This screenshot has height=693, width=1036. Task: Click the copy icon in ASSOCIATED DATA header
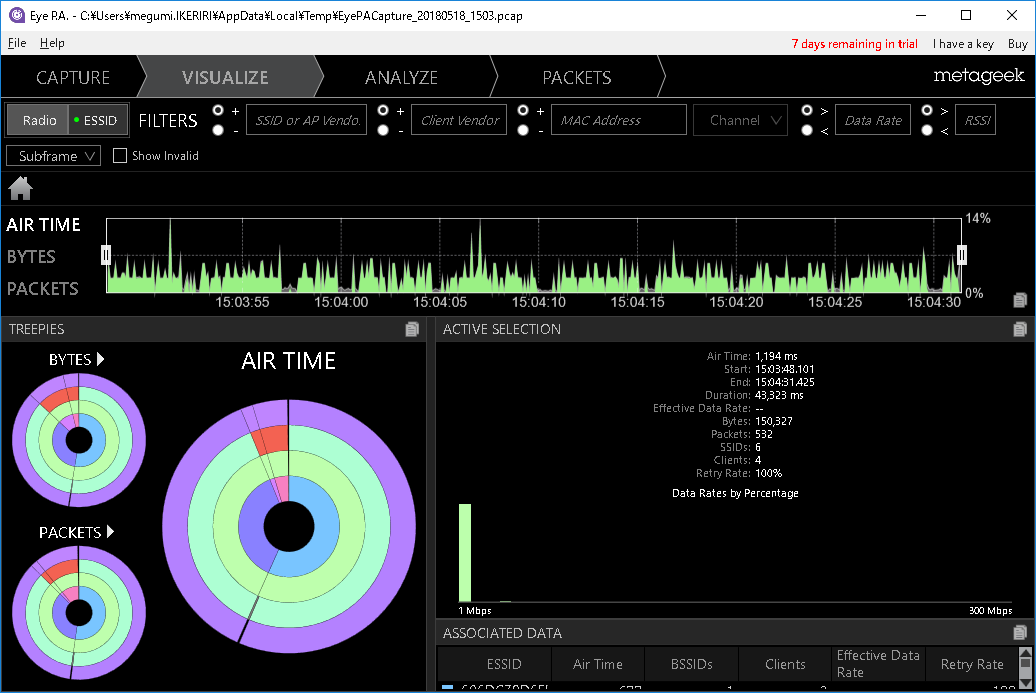(1019, 633)
